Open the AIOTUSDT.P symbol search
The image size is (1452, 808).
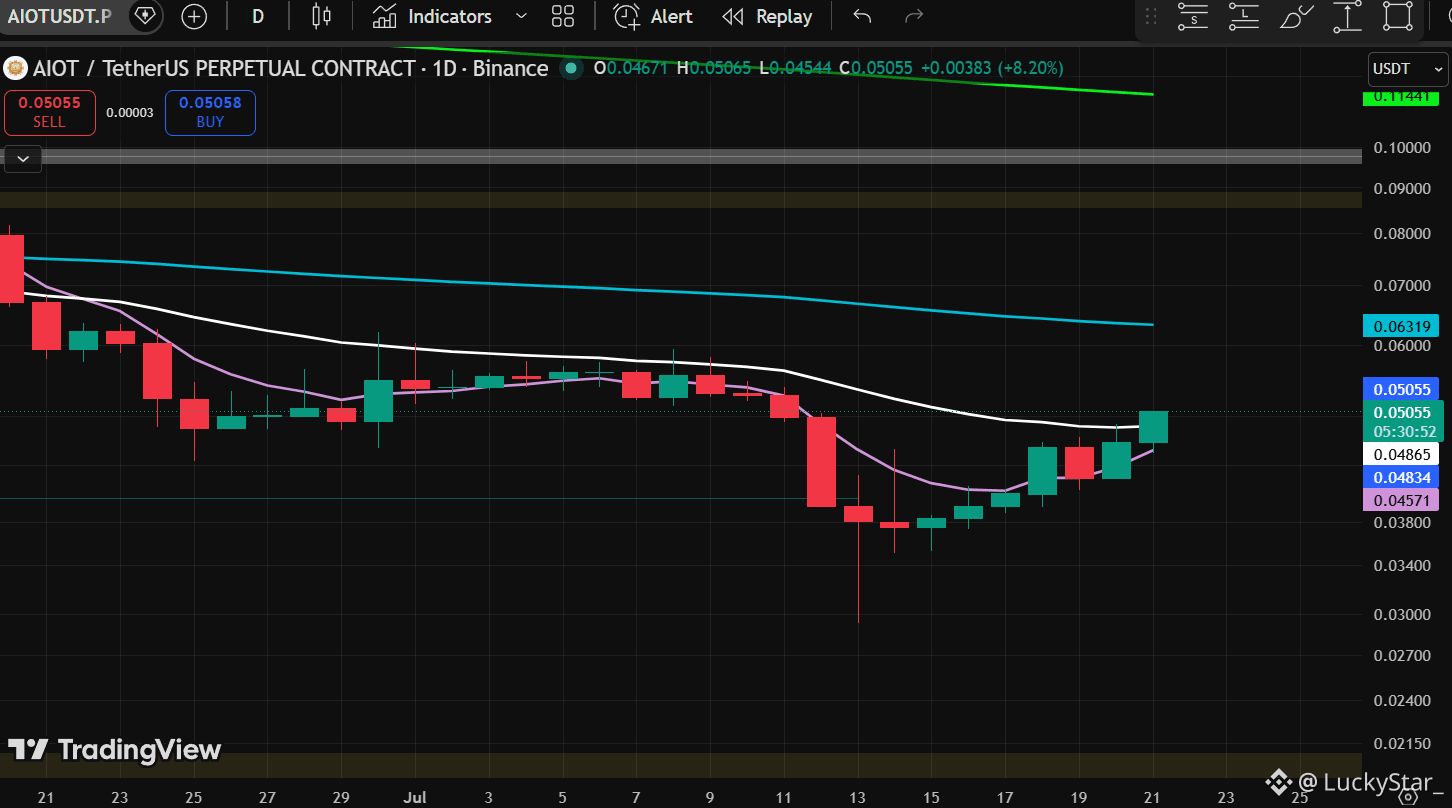(60, 16)
